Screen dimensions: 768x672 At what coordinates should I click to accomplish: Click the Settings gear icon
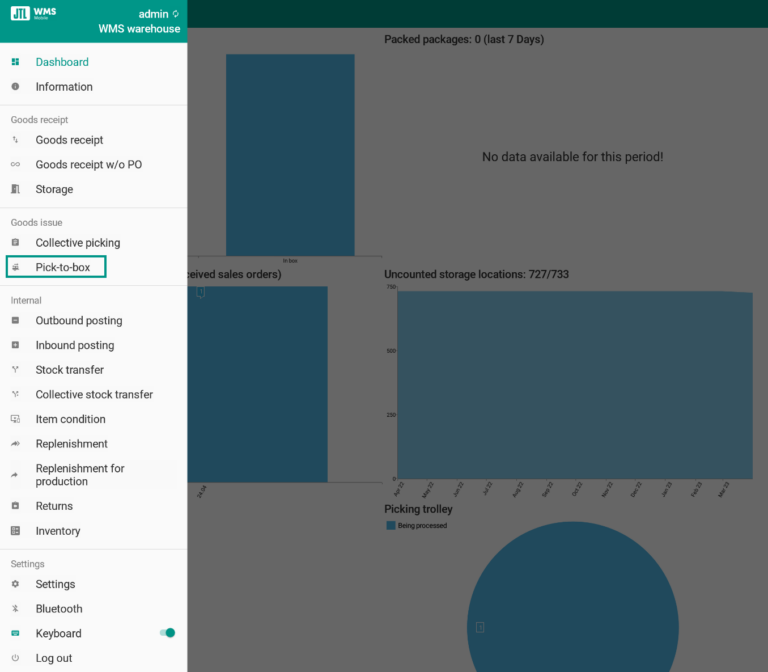[x=15, y=584]
